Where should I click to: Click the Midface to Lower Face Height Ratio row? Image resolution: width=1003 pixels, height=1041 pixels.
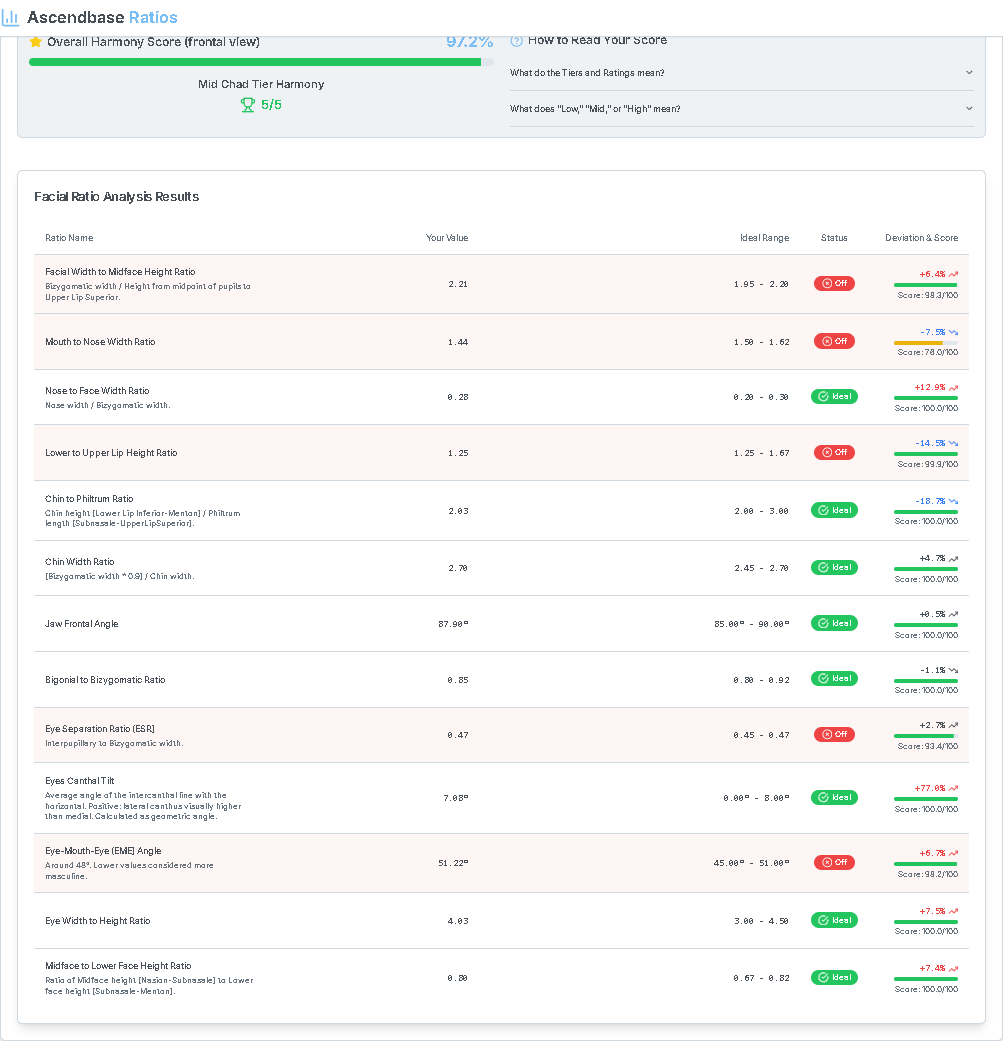tap(118, 966)
